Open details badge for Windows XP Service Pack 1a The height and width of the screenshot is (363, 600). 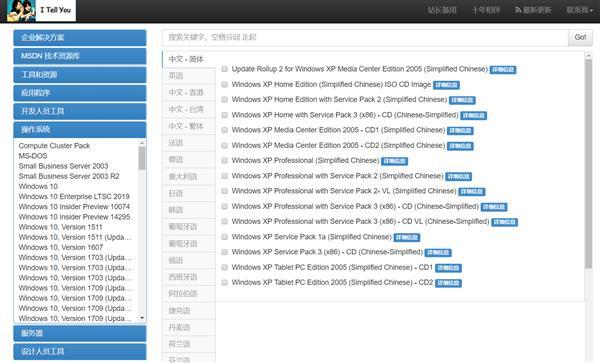point(407,238)
